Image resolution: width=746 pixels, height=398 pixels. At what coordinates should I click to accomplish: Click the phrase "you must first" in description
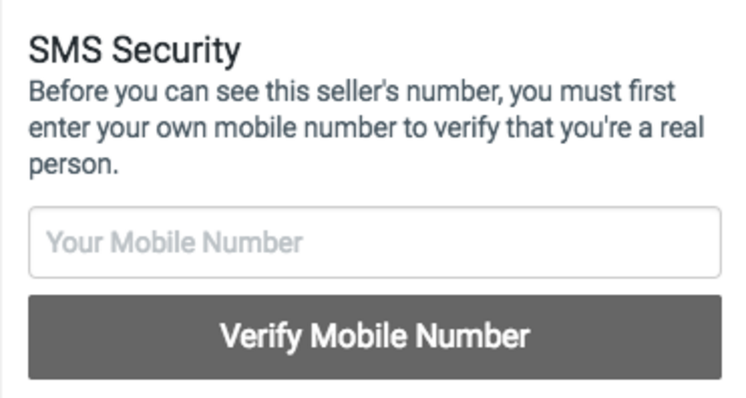pos(592,92)
